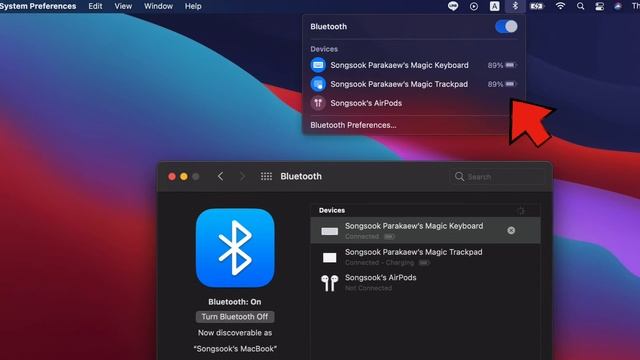Viewport: 640px width, 360px height.
Task: Open Siri from the menu bar
Action: (x=618, y=6)
